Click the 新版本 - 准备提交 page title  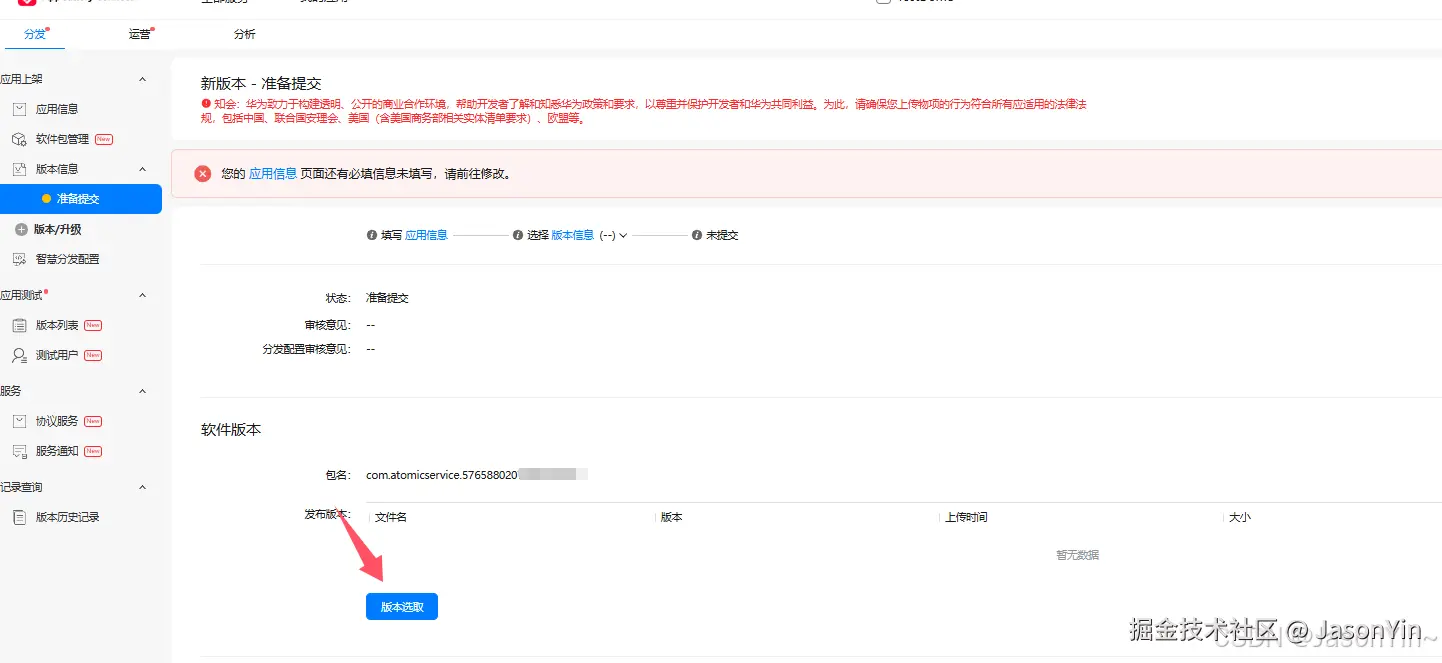(261, 84)
